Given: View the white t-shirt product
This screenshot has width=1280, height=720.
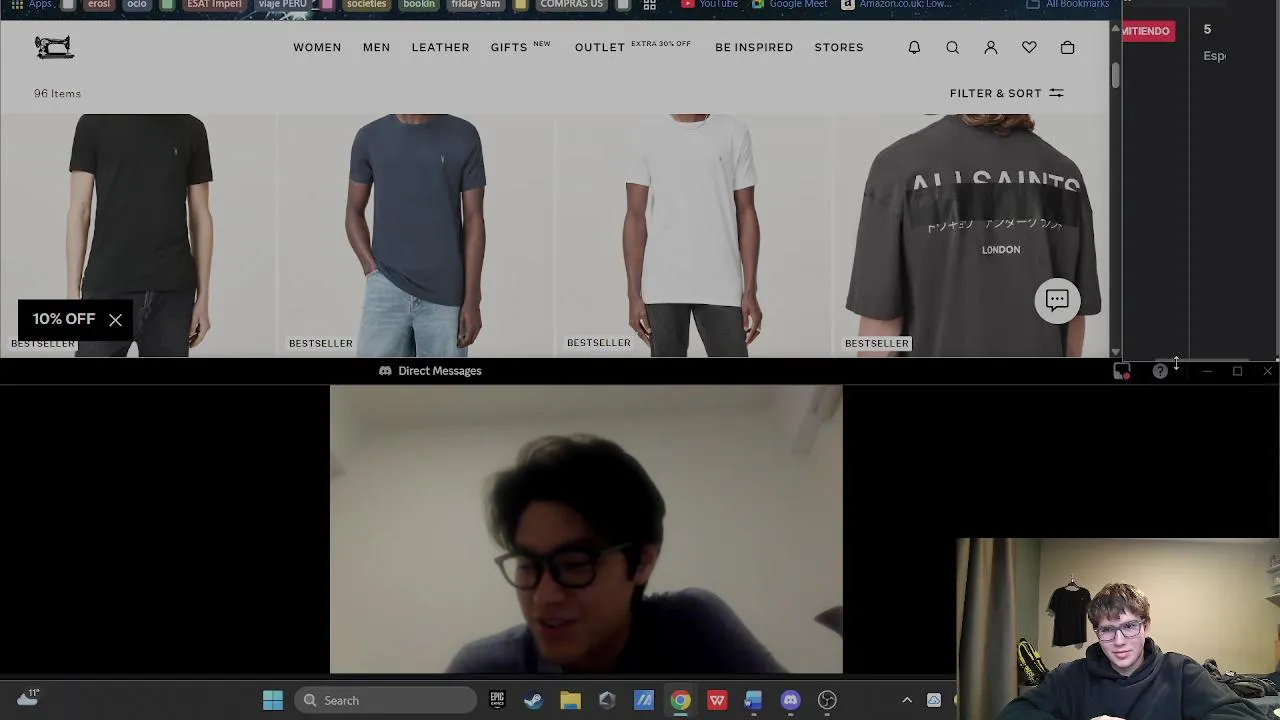Looking at the screenshot, I should (693, 235).
